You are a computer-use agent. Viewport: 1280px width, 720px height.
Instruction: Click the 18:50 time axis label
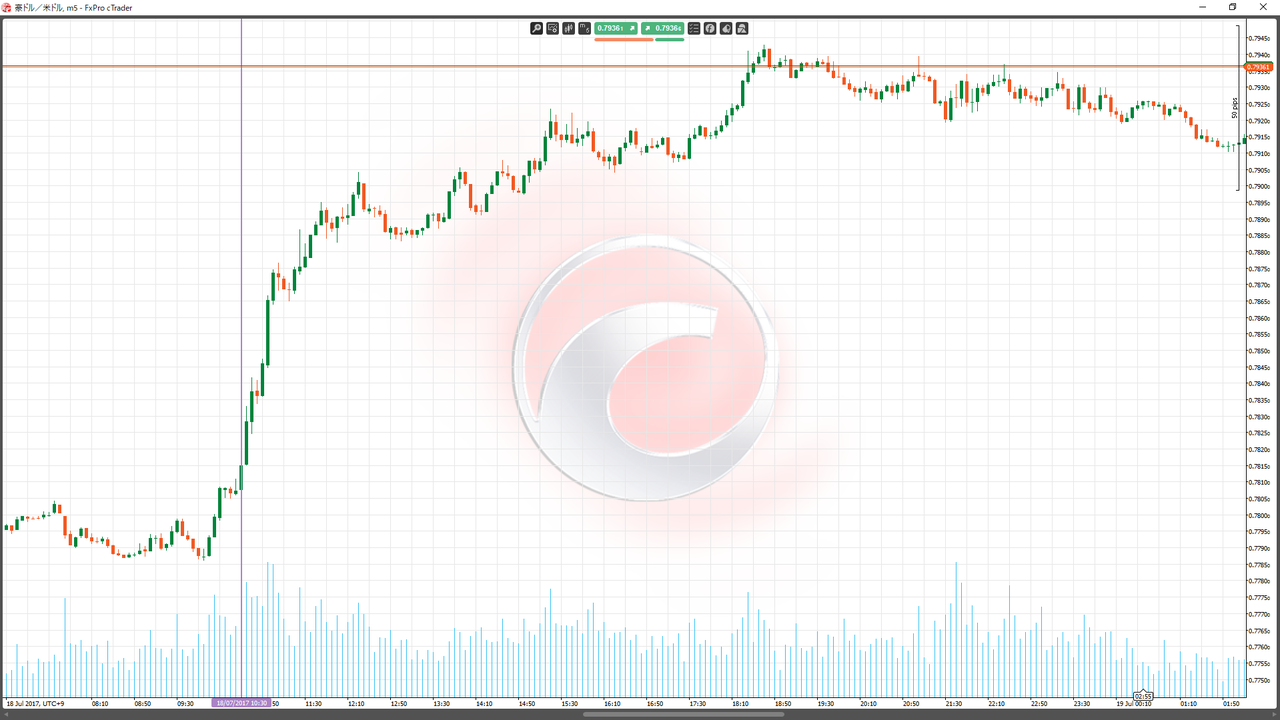tap(783, 703)
